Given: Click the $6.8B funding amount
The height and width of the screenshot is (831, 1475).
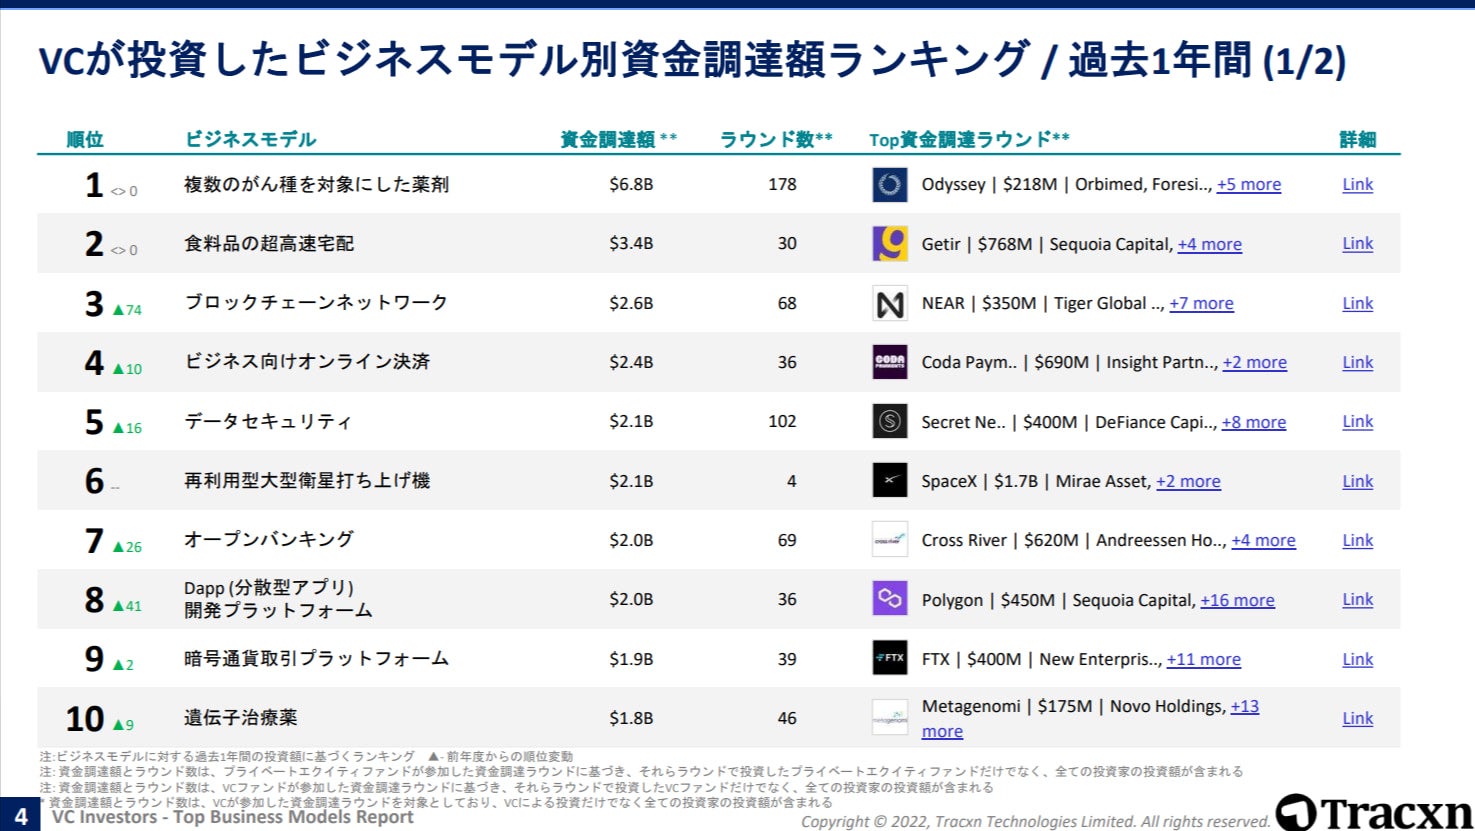Looking at the screenshot, I should [x=631, y=184].
